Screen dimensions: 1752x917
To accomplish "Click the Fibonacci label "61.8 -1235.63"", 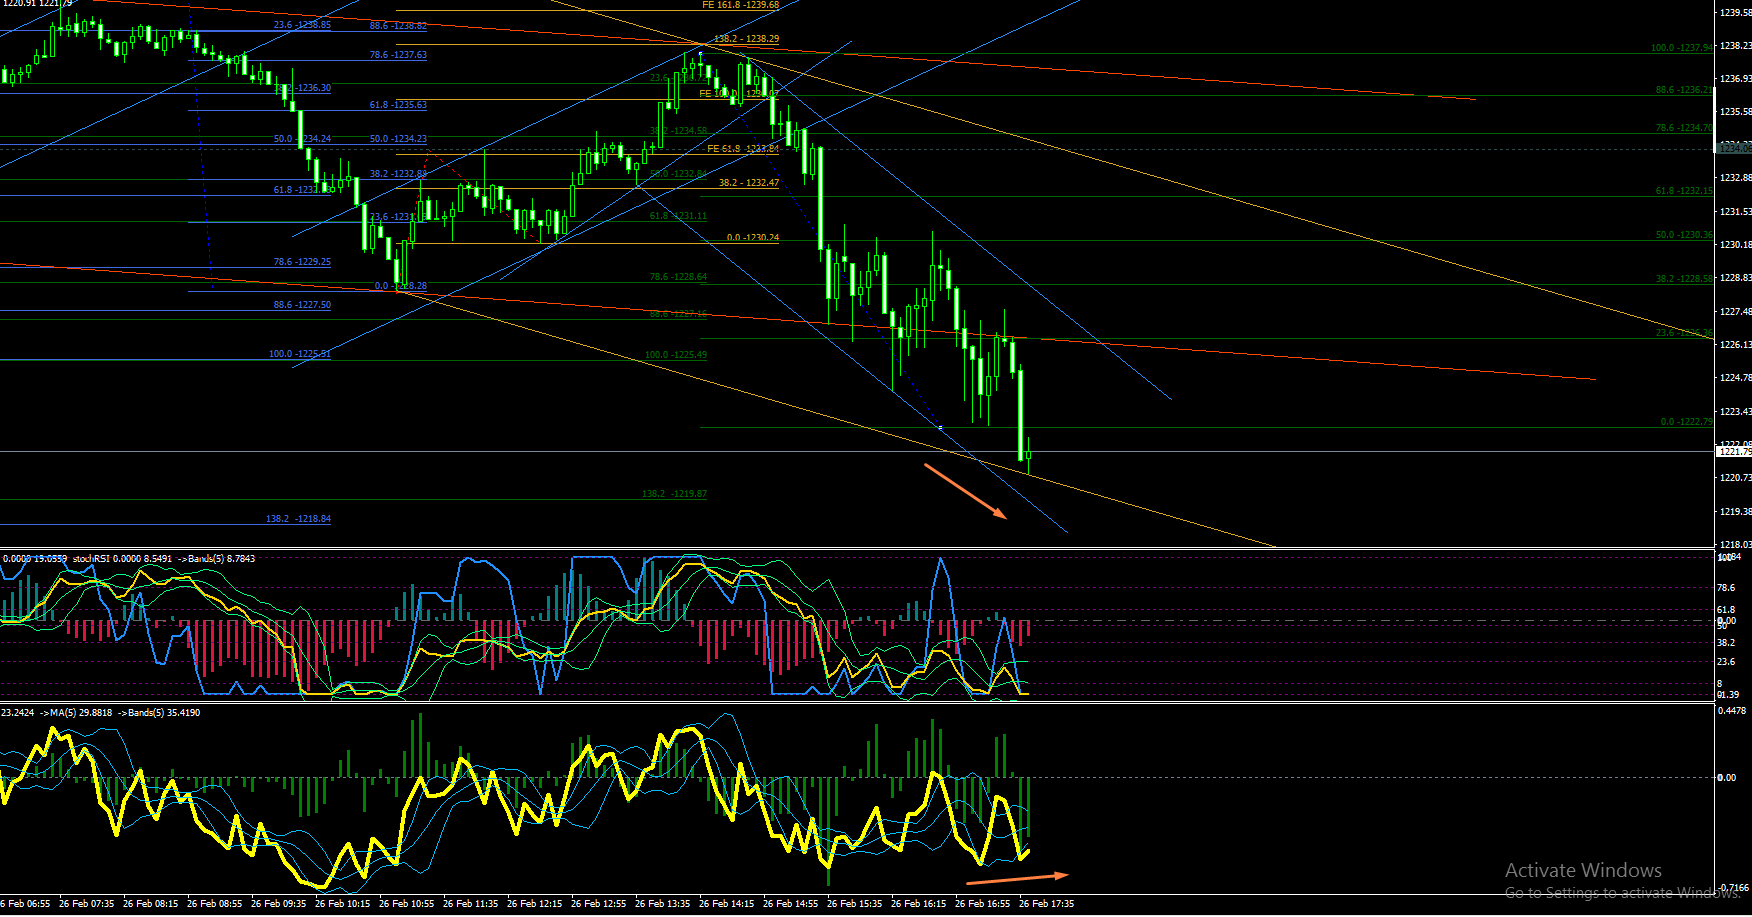I will click(x=398, y=105).
